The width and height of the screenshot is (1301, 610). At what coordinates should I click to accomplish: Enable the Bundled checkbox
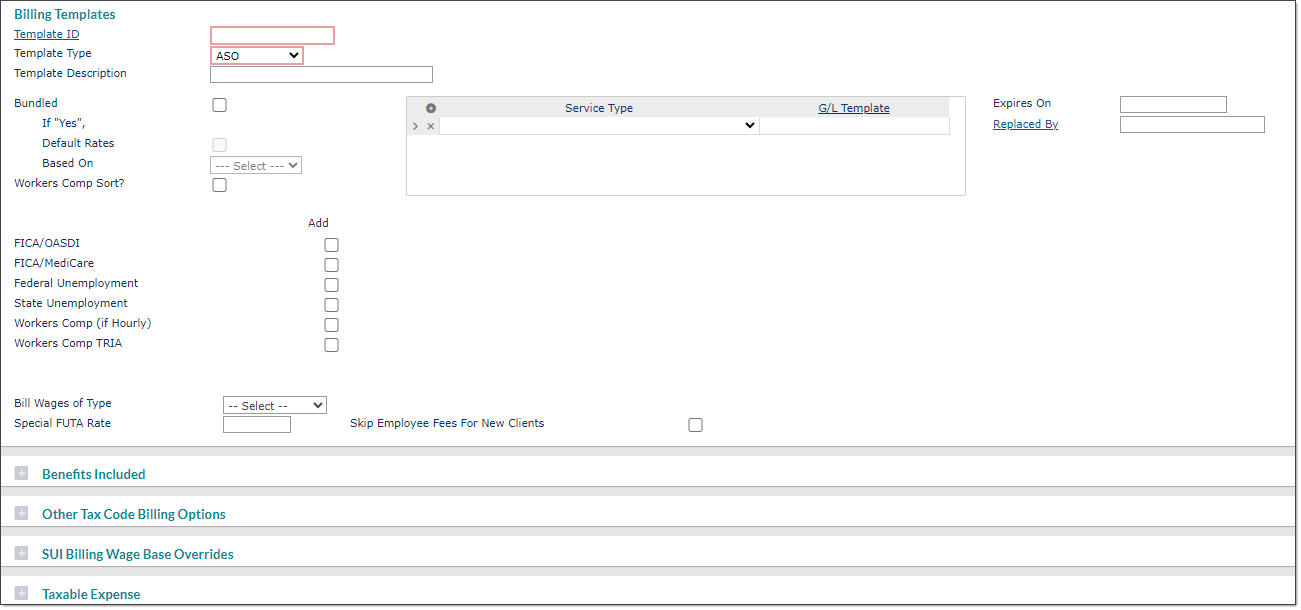coord(219,104)
